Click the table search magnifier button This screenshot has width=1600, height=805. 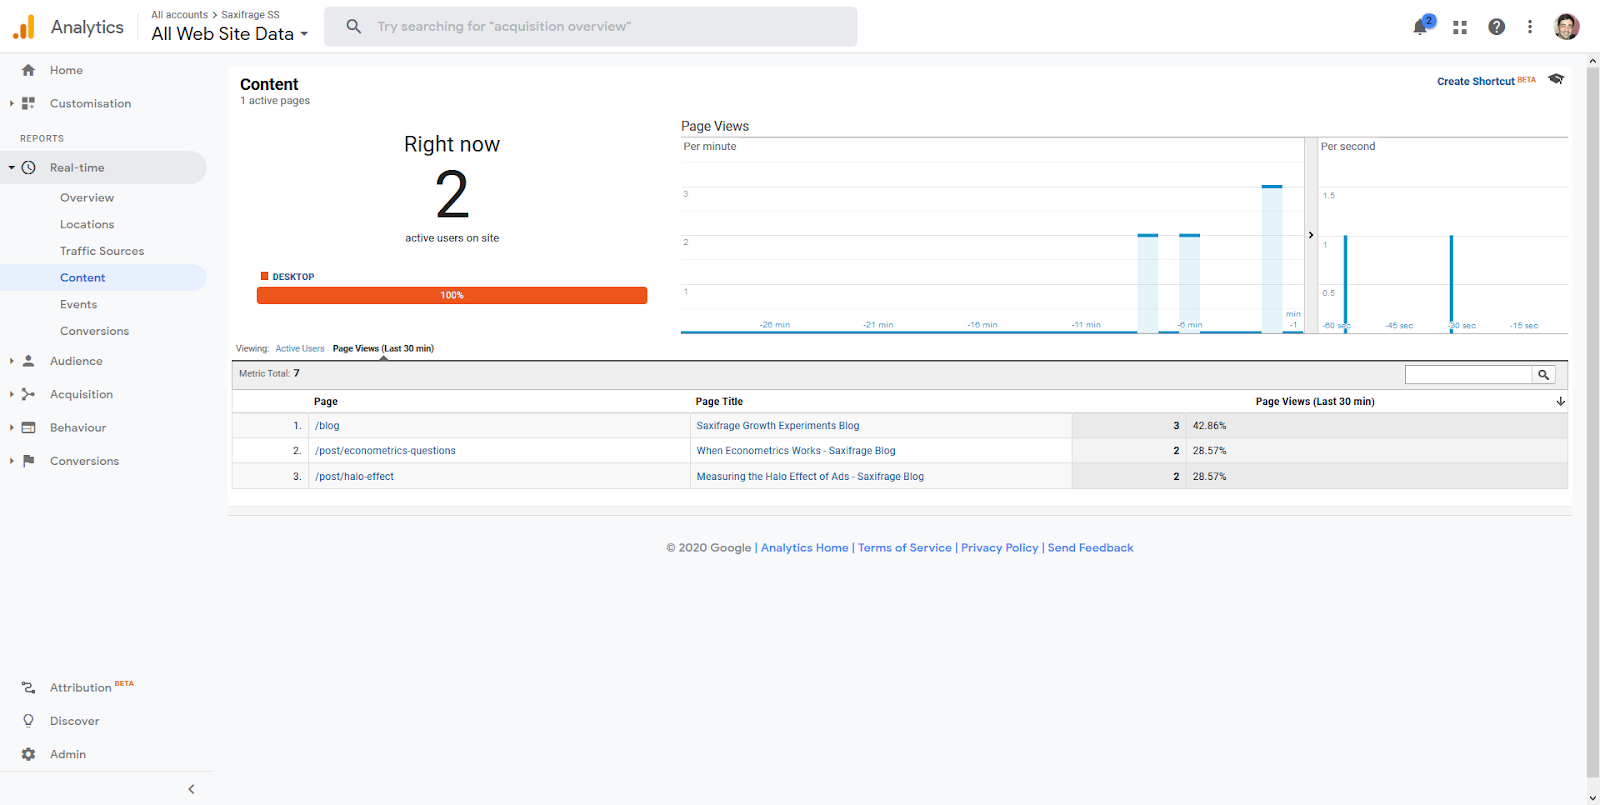(x=1544, y=375)
